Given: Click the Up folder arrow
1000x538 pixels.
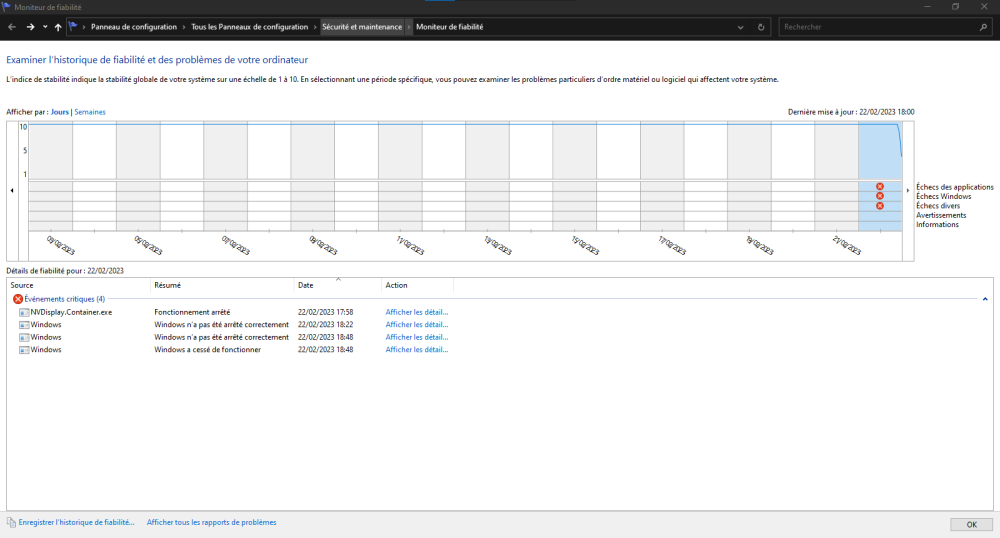Looking at the screenshot, I should pos(58,27).
